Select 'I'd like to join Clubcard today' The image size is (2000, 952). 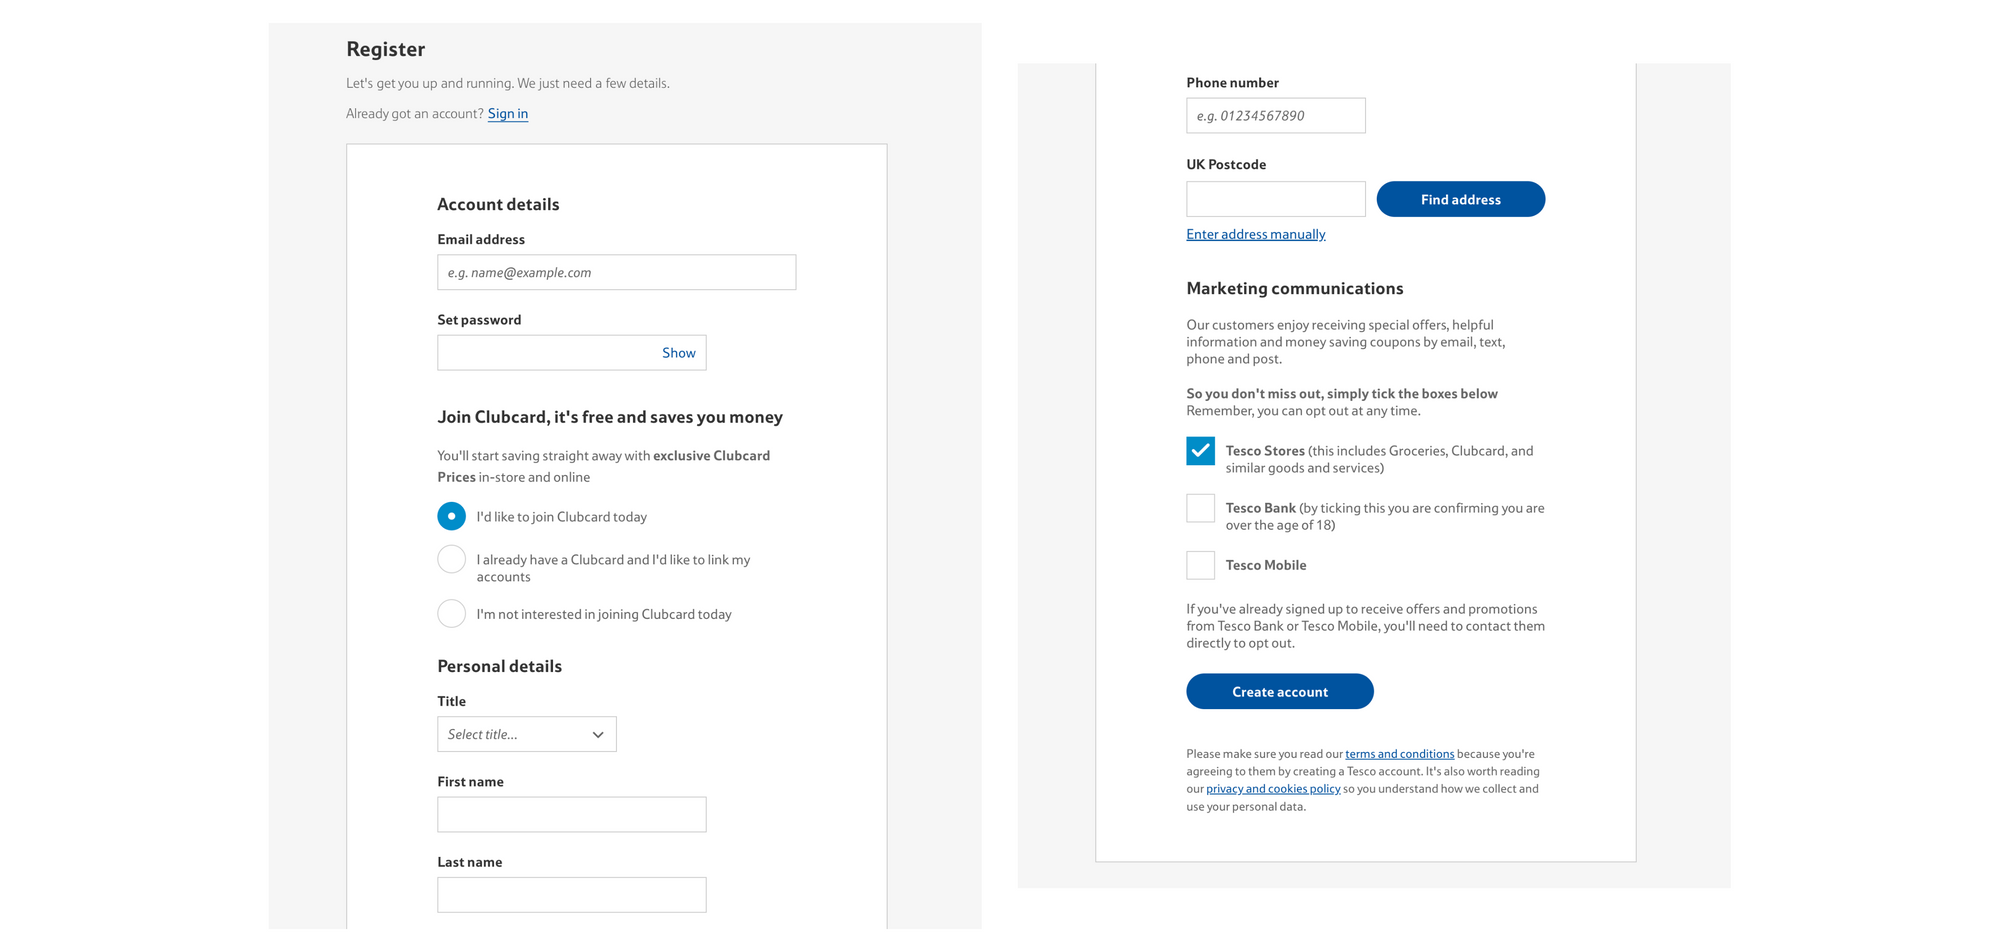451,516
